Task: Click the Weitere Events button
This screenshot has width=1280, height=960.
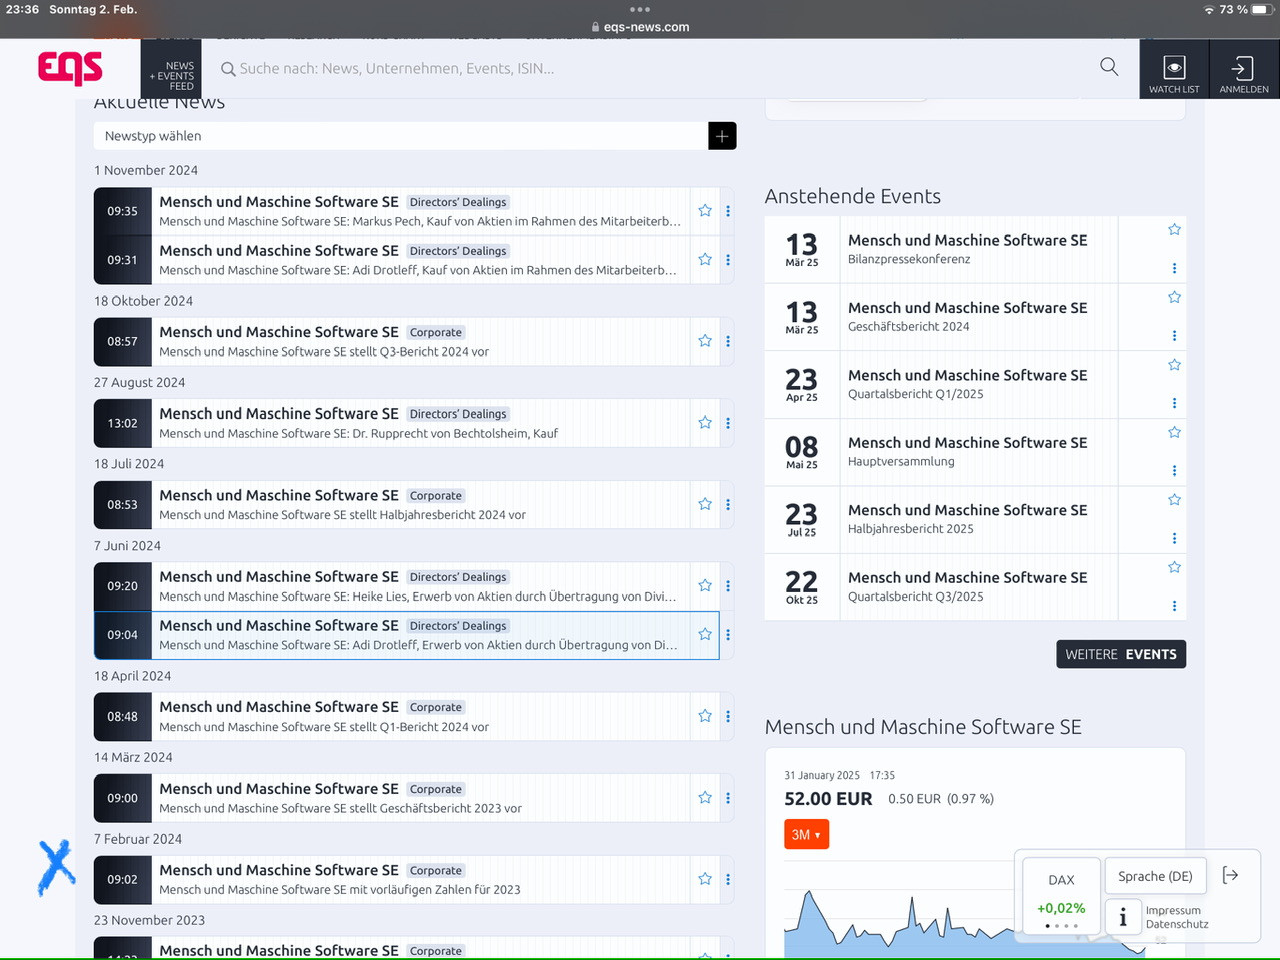Action: pyautogui.click(x=1121, y=654)
